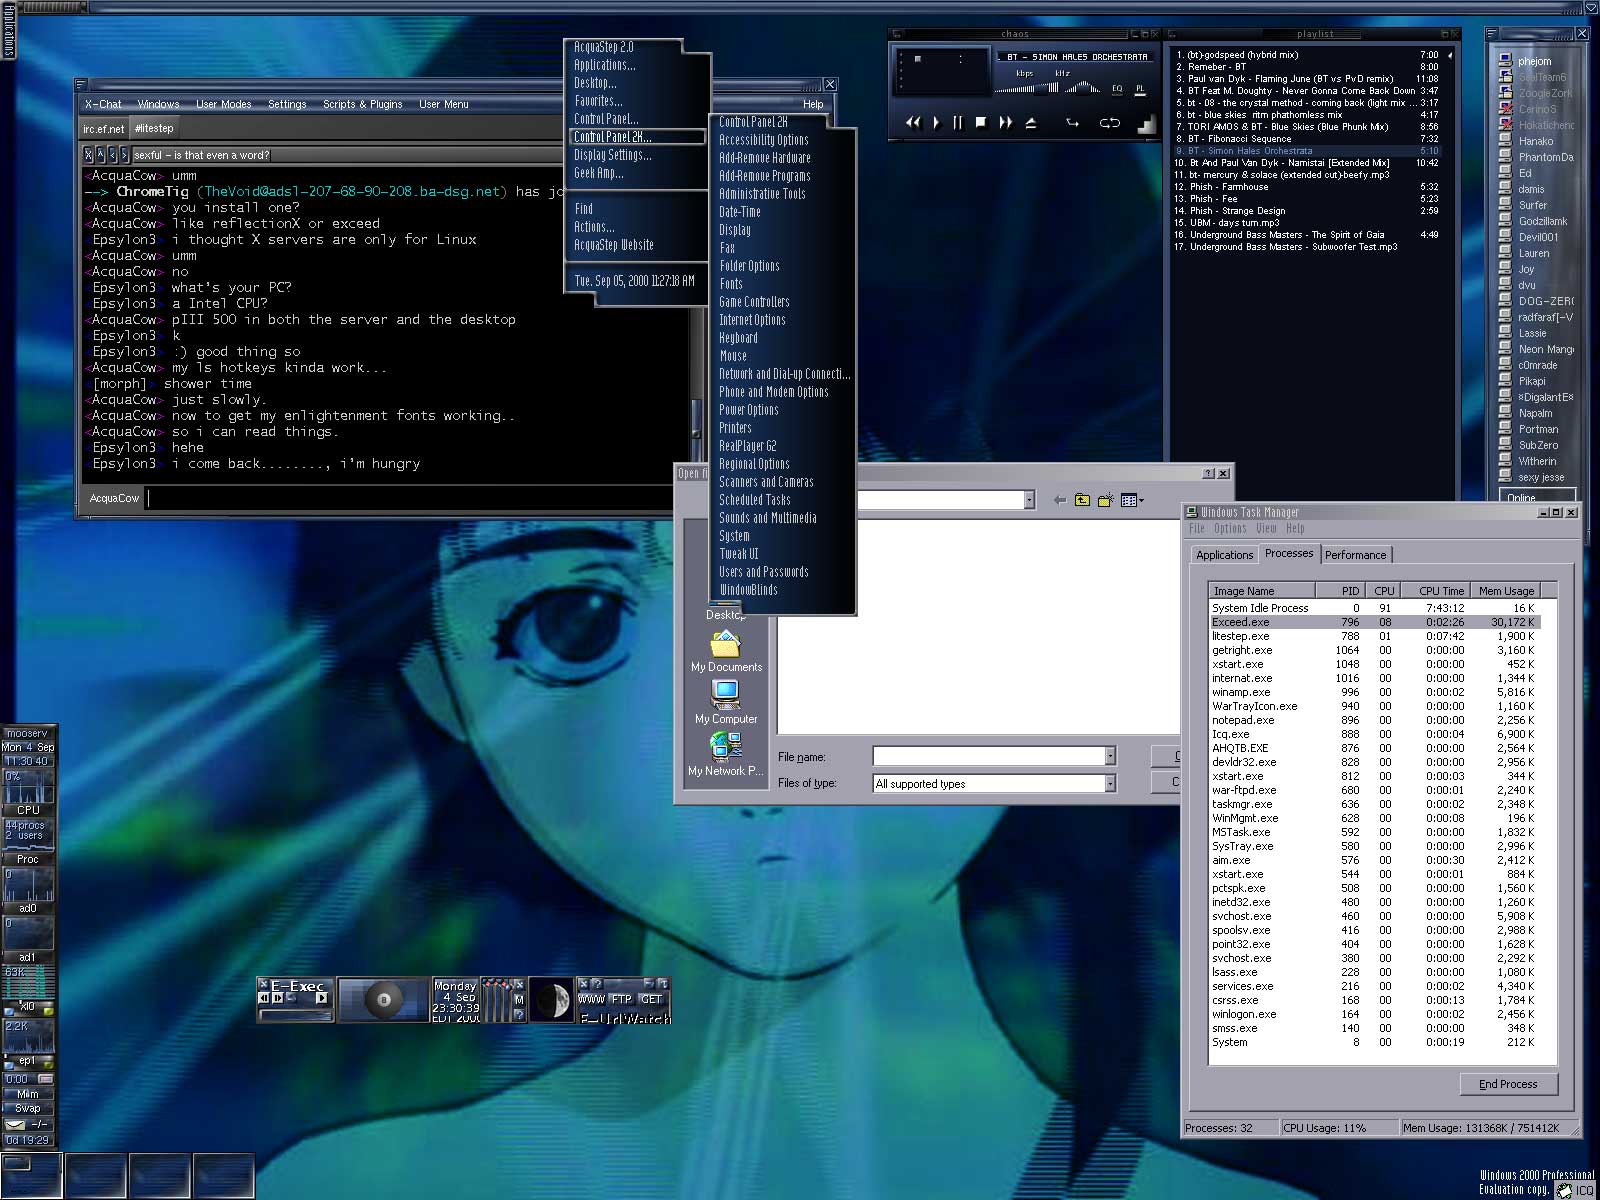Adjust the Winamp volume slider
Viewport: 1600px width, 1200px height.
pos(1027,88)
